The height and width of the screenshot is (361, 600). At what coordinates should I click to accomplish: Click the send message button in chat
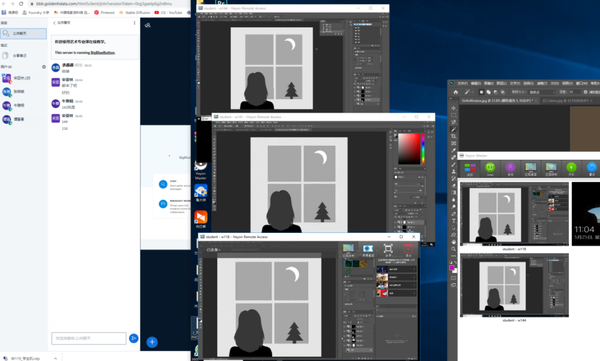pos(134,338)
